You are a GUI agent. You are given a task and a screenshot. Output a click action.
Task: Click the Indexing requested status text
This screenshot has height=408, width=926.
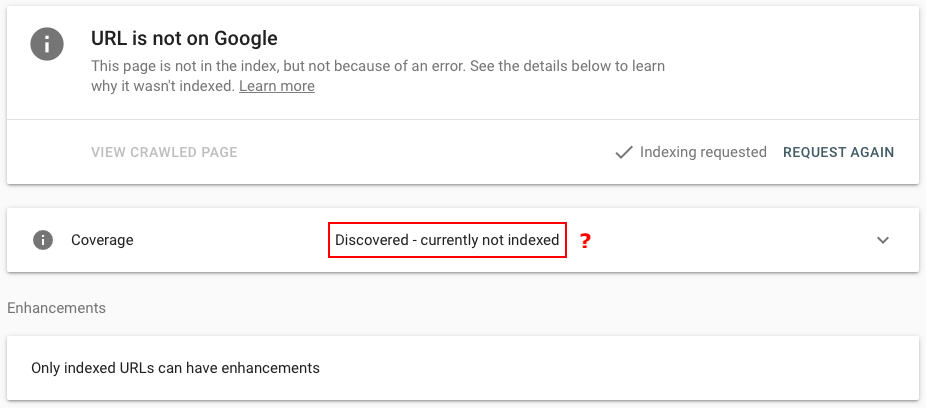703,152
